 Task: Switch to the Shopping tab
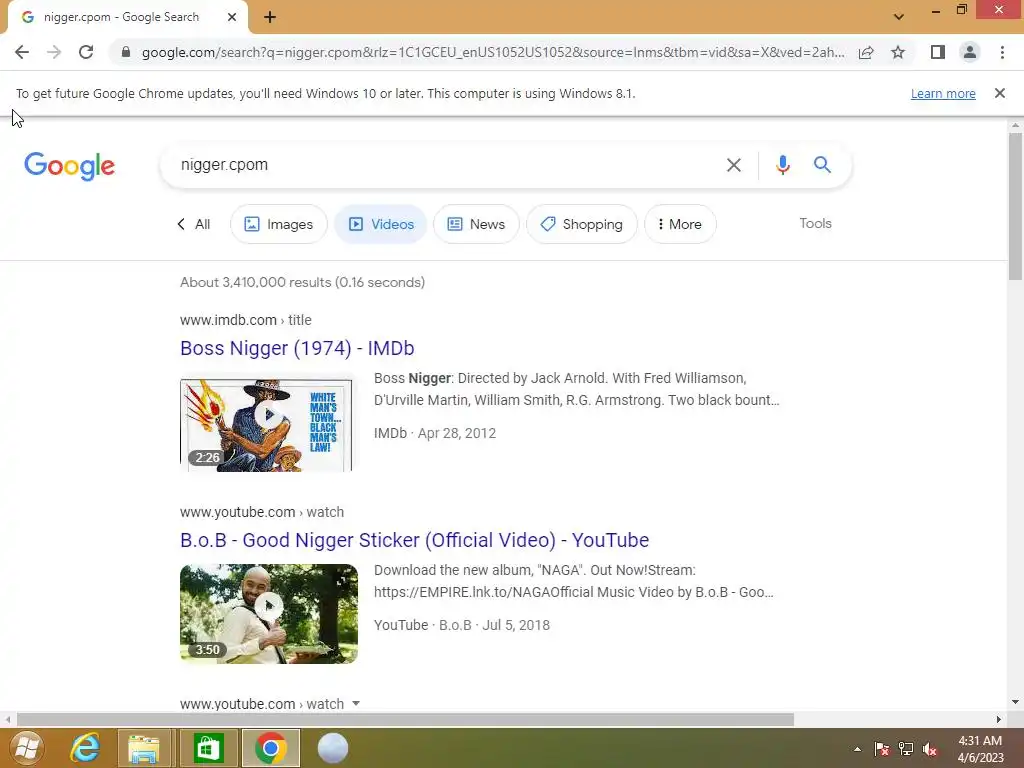click(x=581, y=224)
